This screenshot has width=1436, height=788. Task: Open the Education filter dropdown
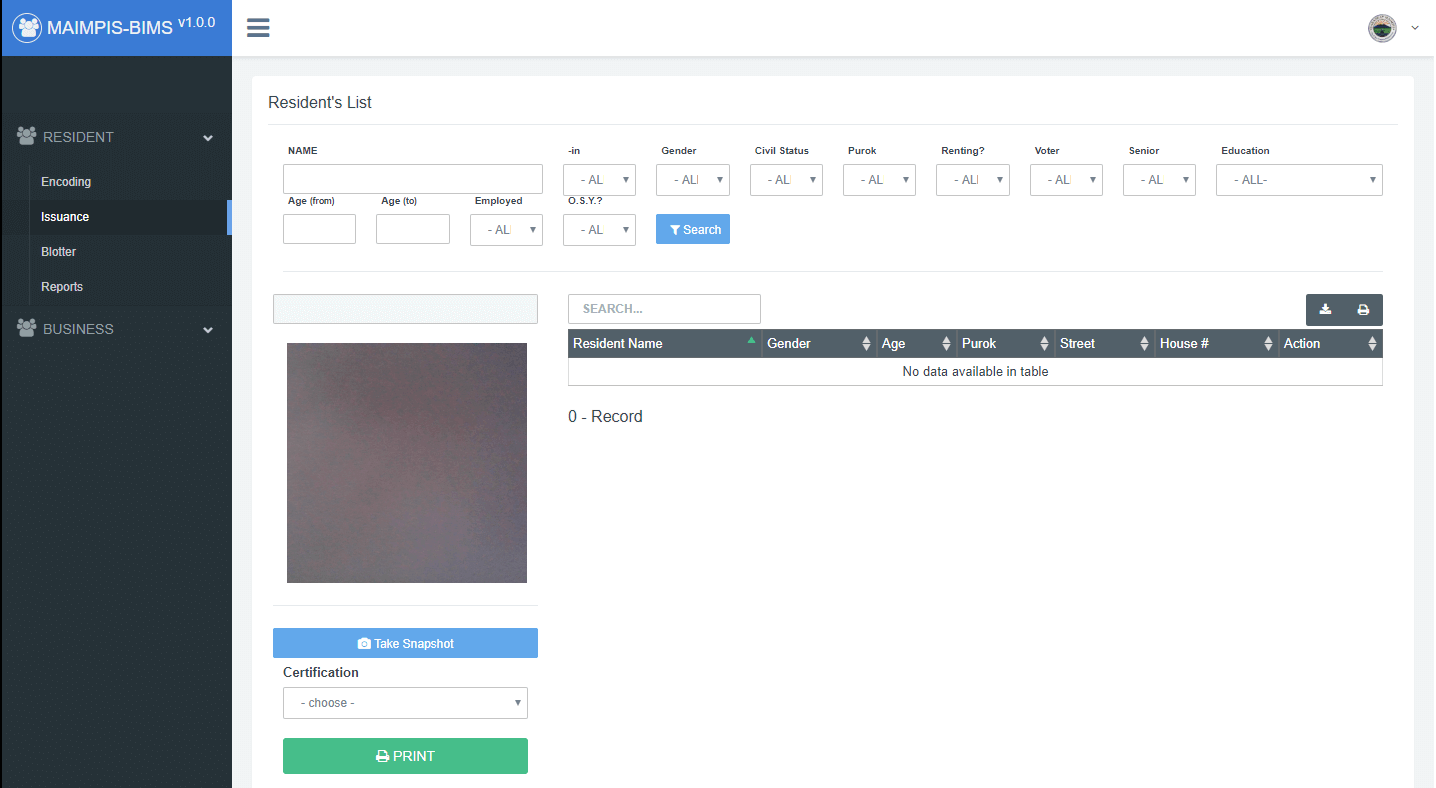(x=1298, y=180)
